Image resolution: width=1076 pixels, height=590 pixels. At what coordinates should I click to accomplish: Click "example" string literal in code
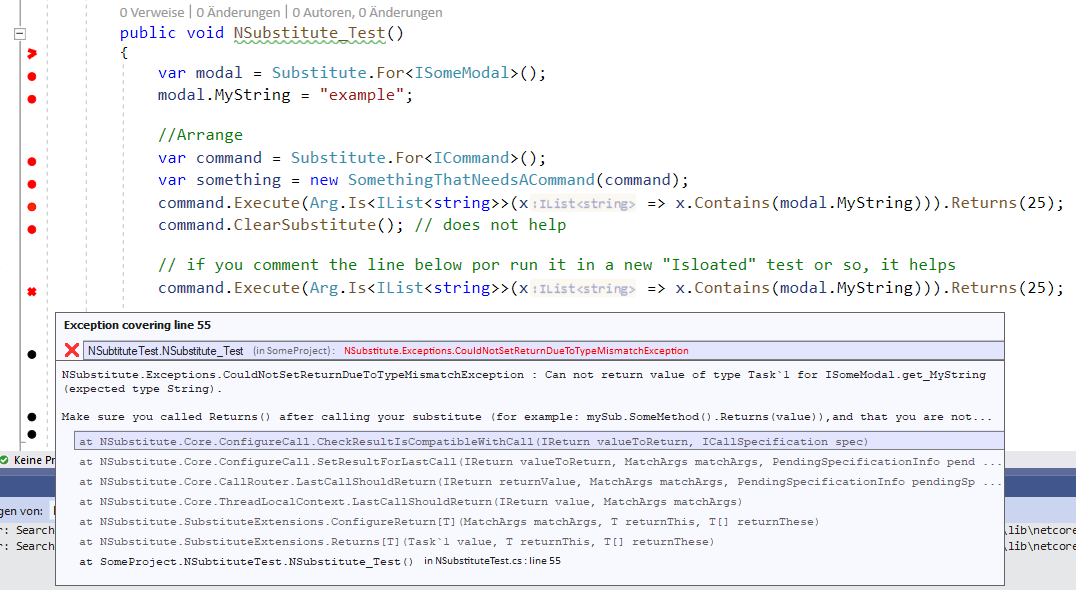click(x=362, y=95)
